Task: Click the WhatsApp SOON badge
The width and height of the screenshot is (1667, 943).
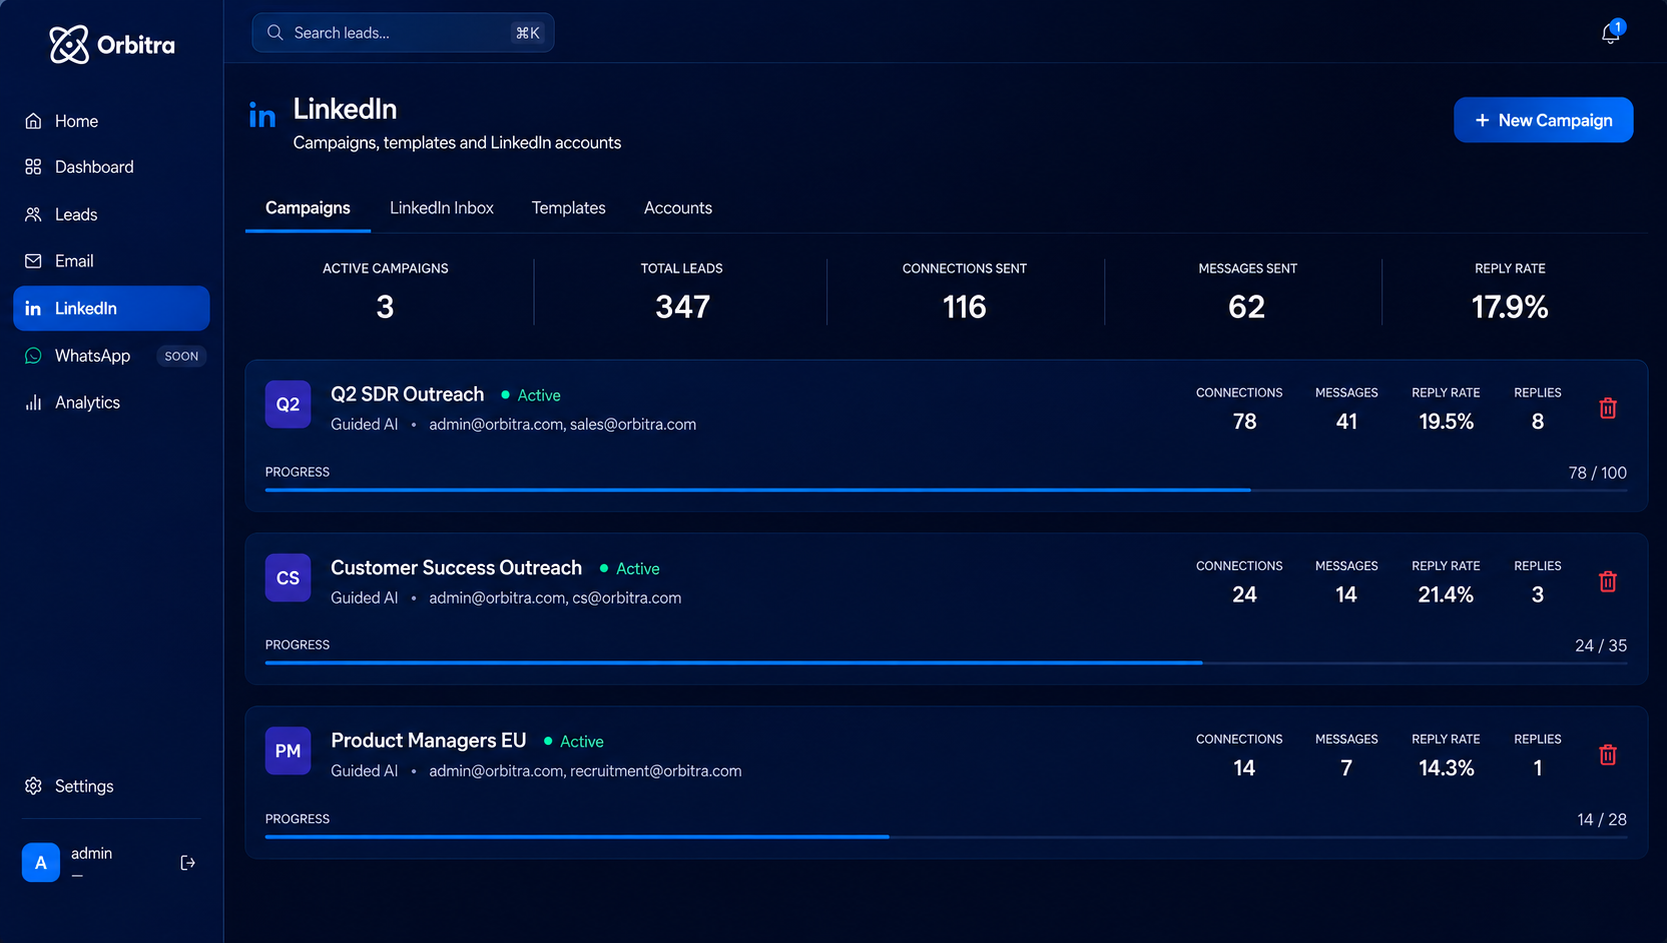Action: point(181,356)
